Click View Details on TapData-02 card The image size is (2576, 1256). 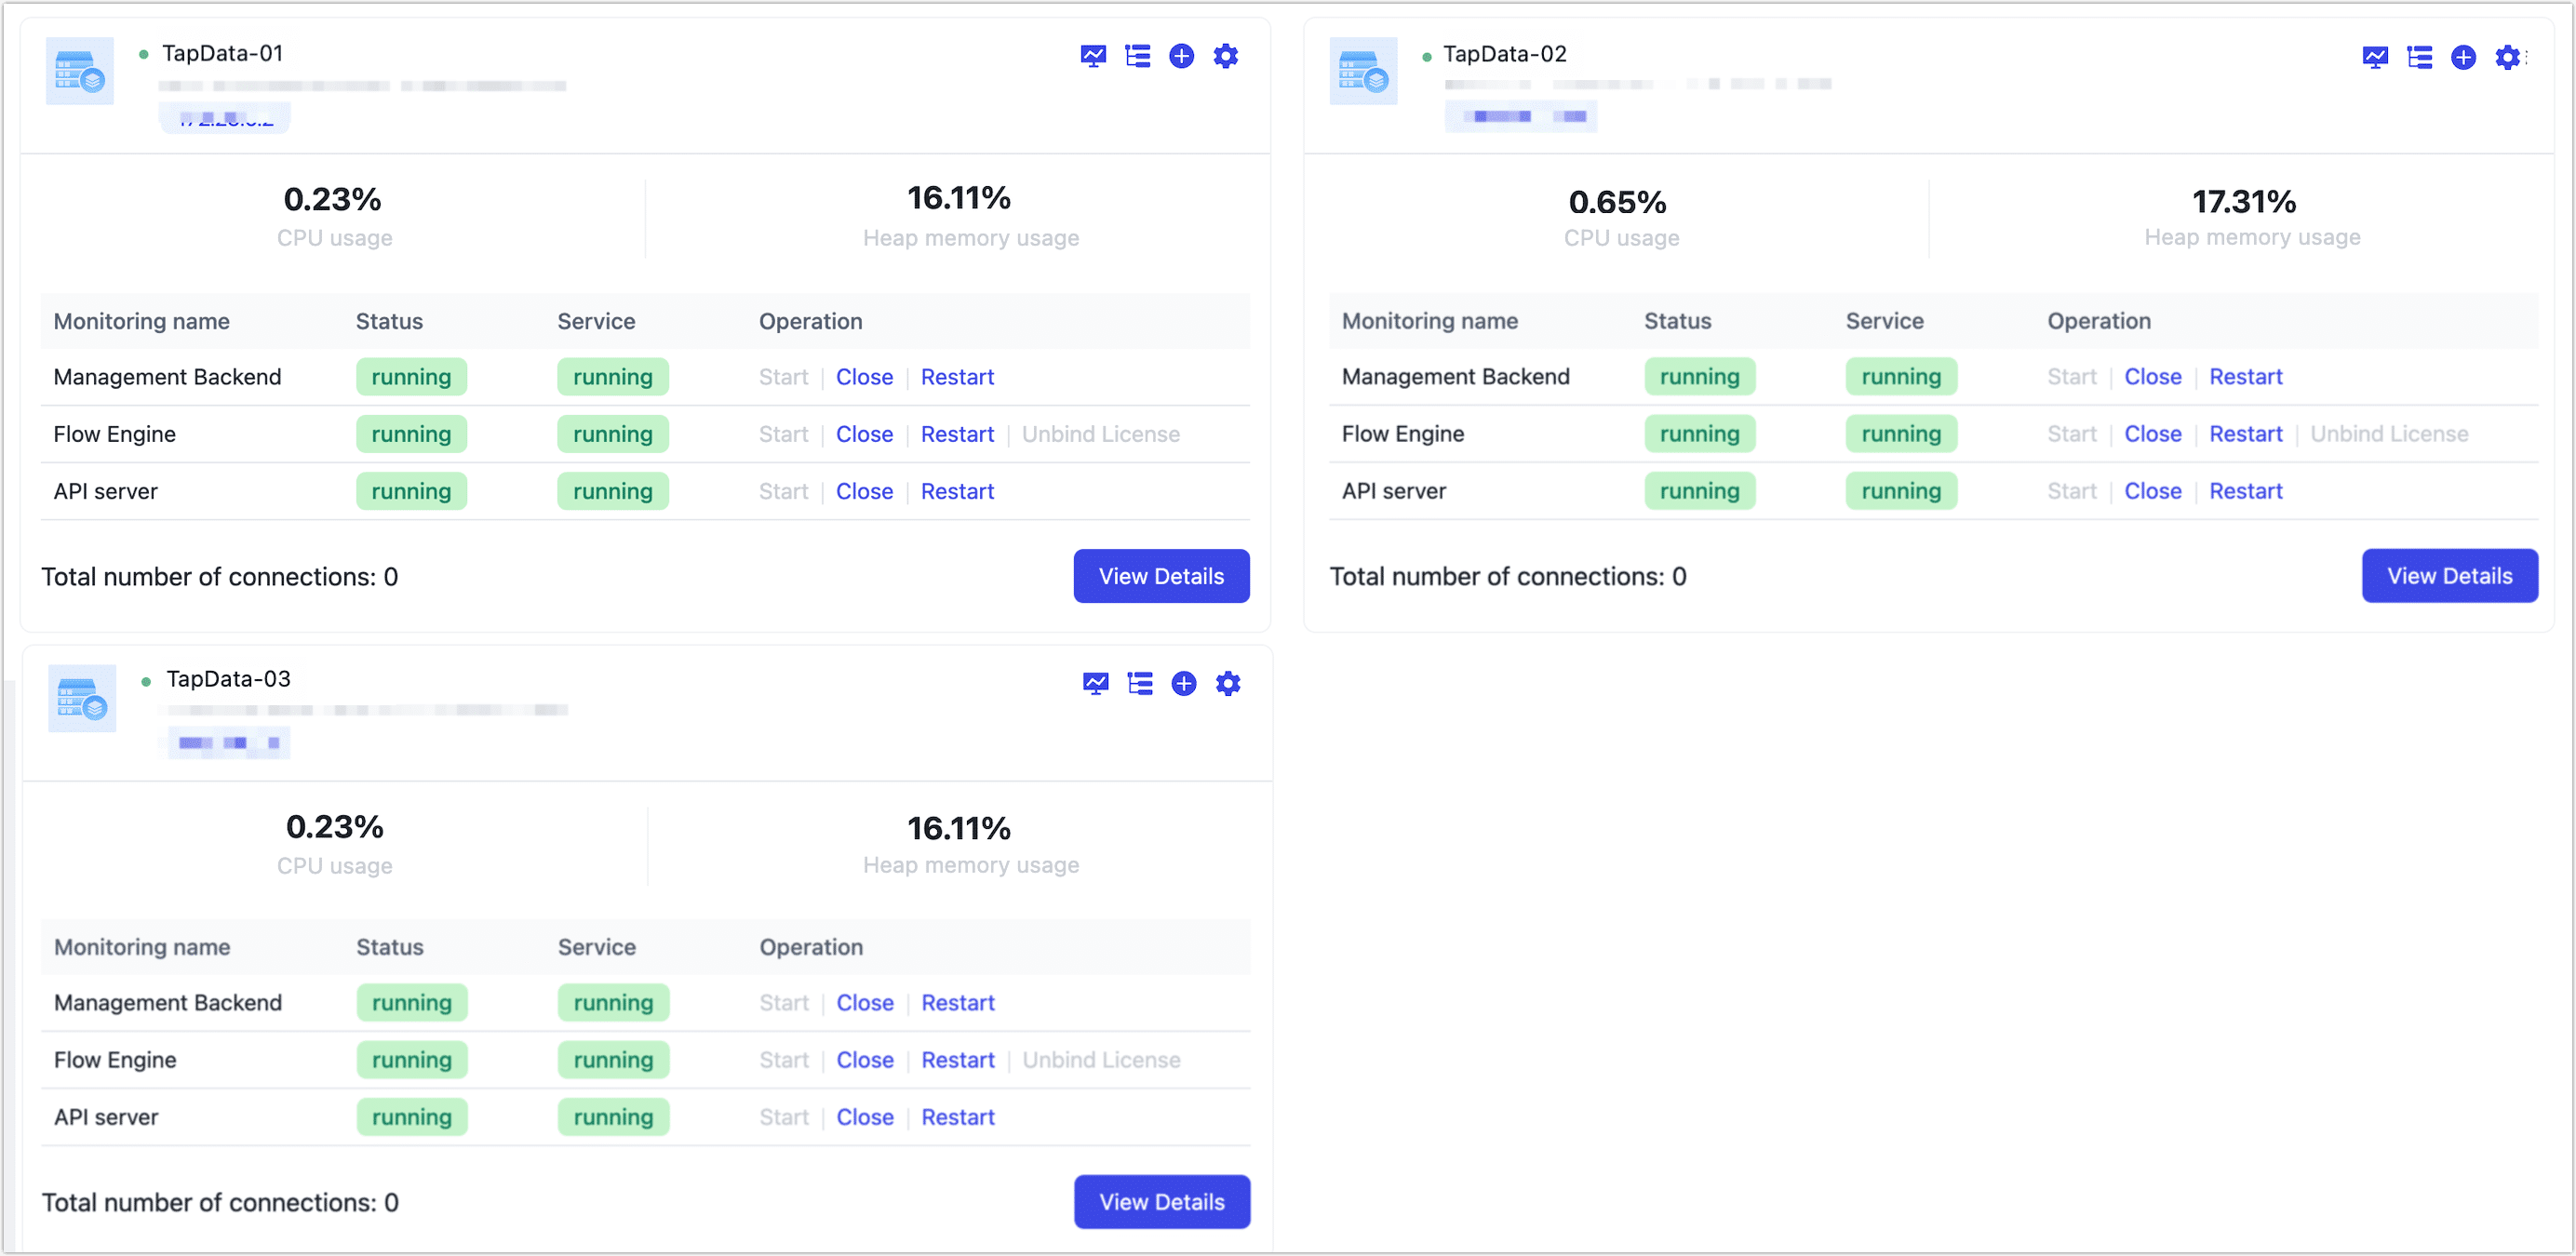click(x=2449, y=576)
